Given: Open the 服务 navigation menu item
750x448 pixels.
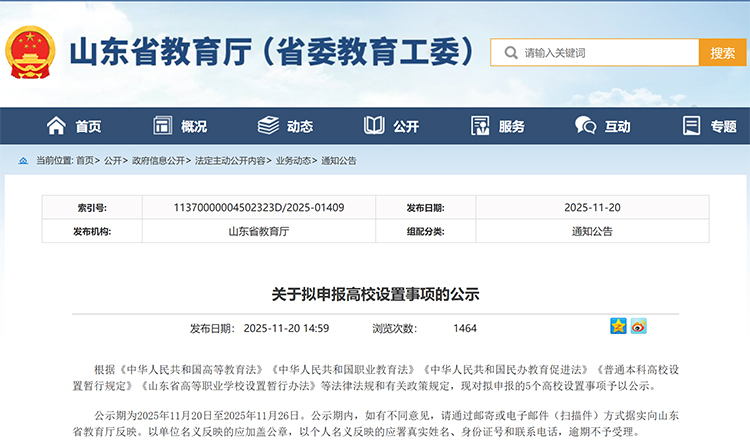Looking at the screenshot, I should [511, 127].
